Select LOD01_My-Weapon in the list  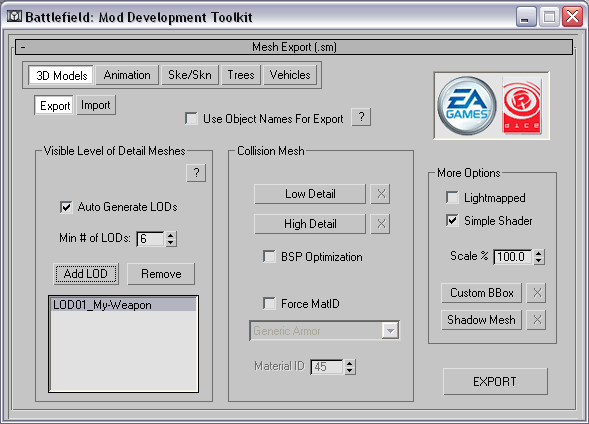[x=123, y=305]
